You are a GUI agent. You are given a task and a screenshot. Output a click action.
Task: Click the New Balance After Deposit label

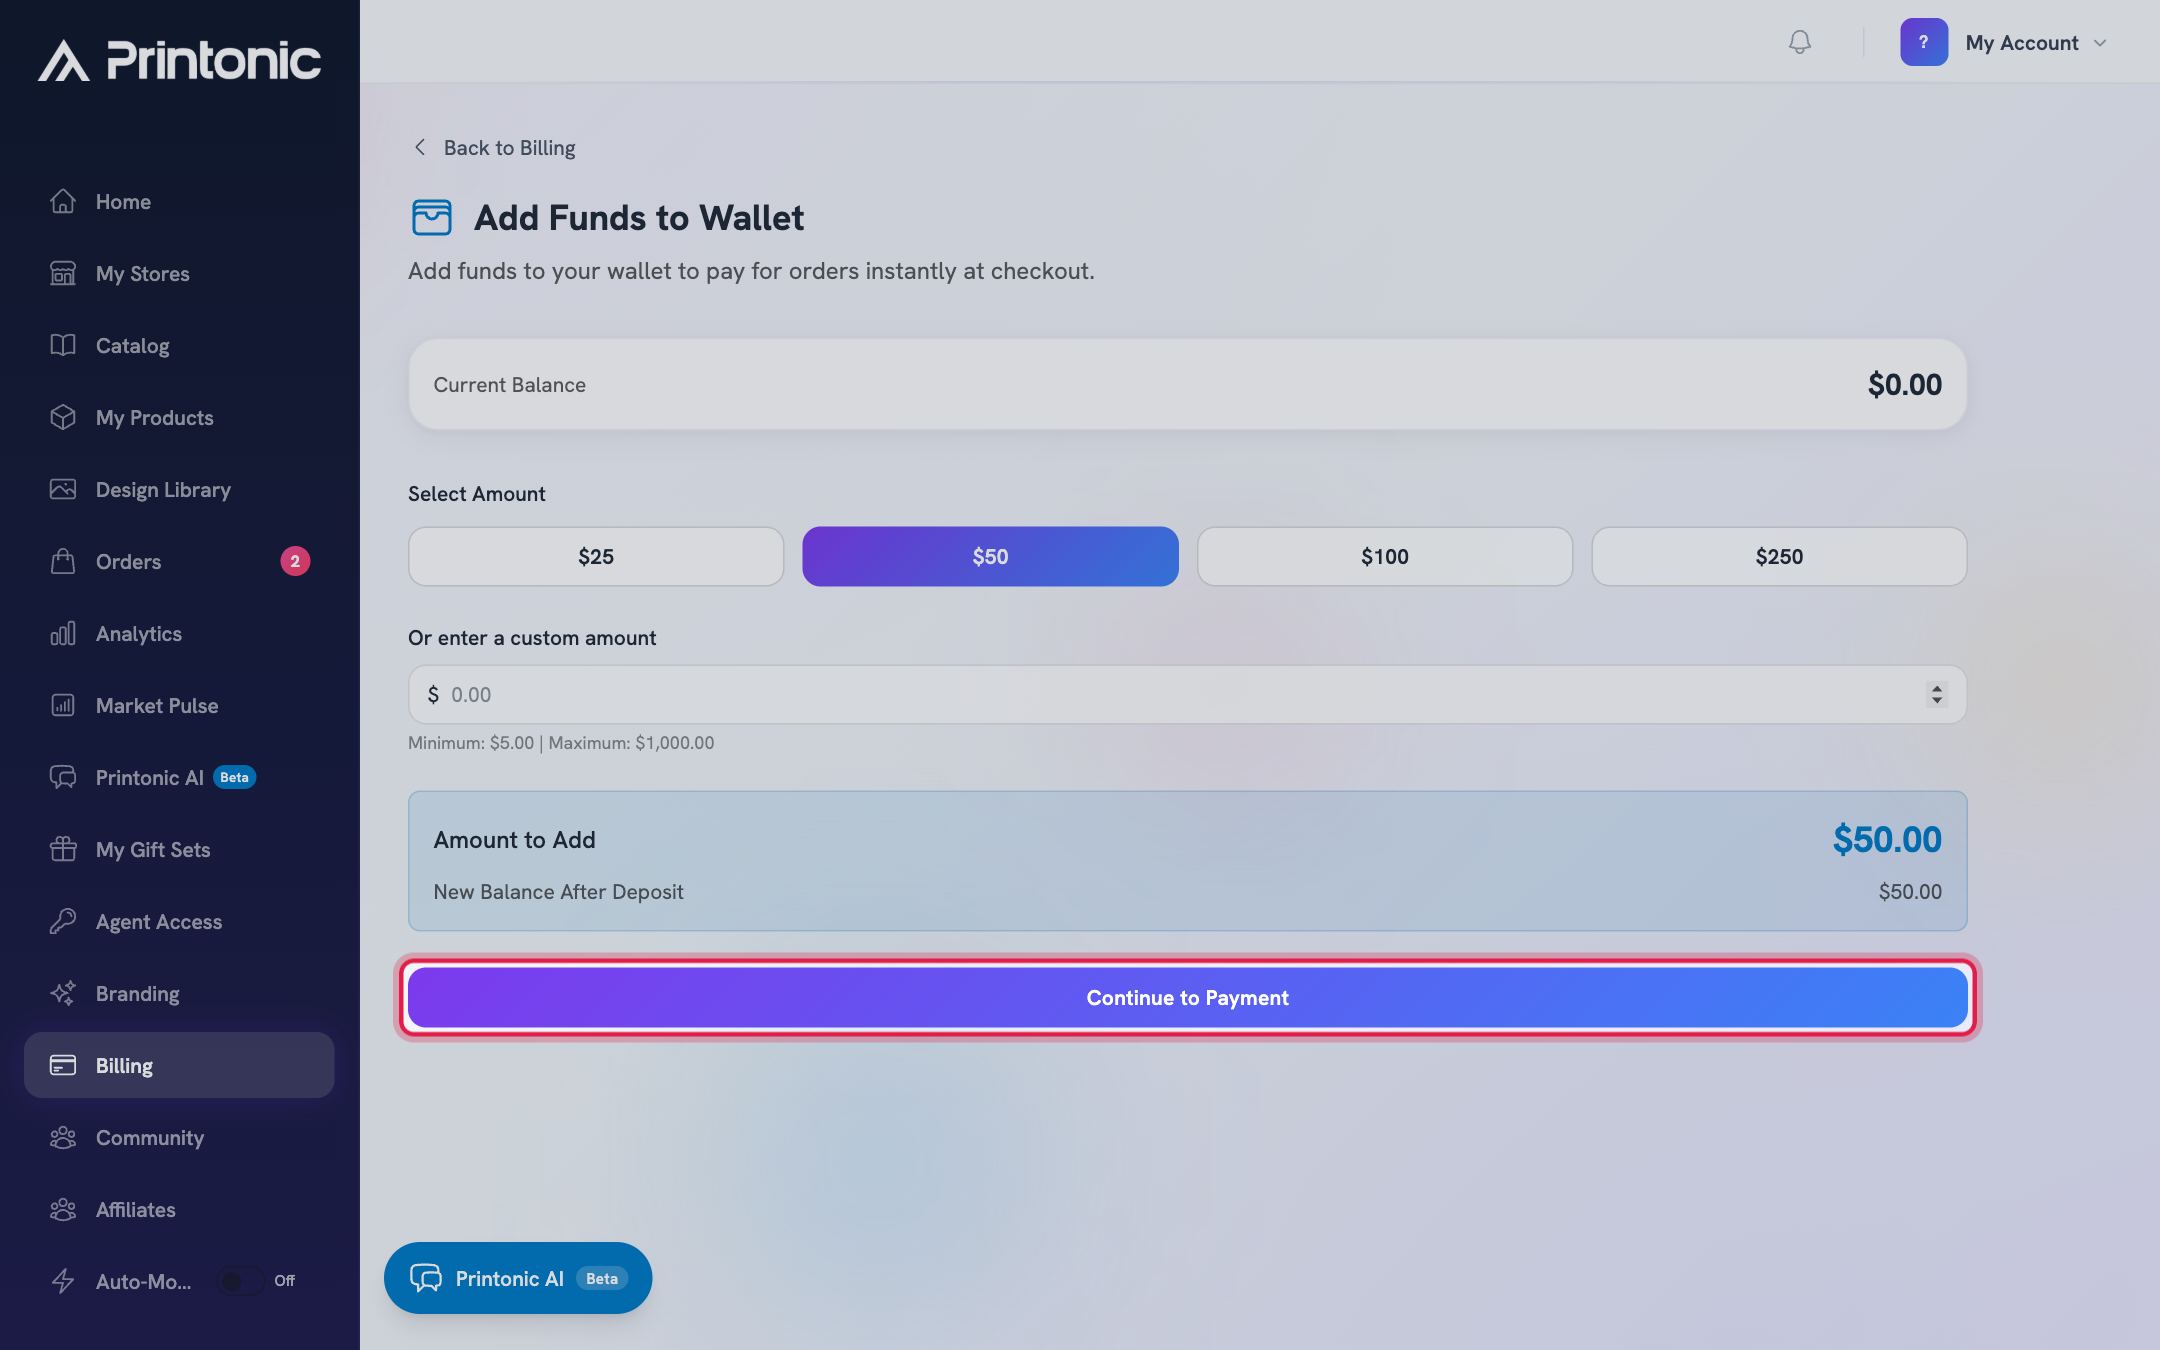pos(558,891)
